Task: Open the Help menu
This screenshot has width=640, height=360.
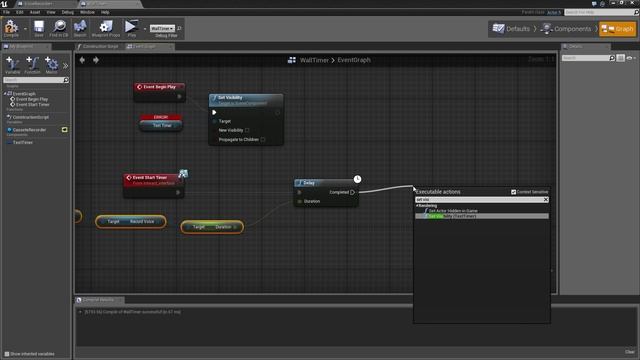Action: pos(105,12)
